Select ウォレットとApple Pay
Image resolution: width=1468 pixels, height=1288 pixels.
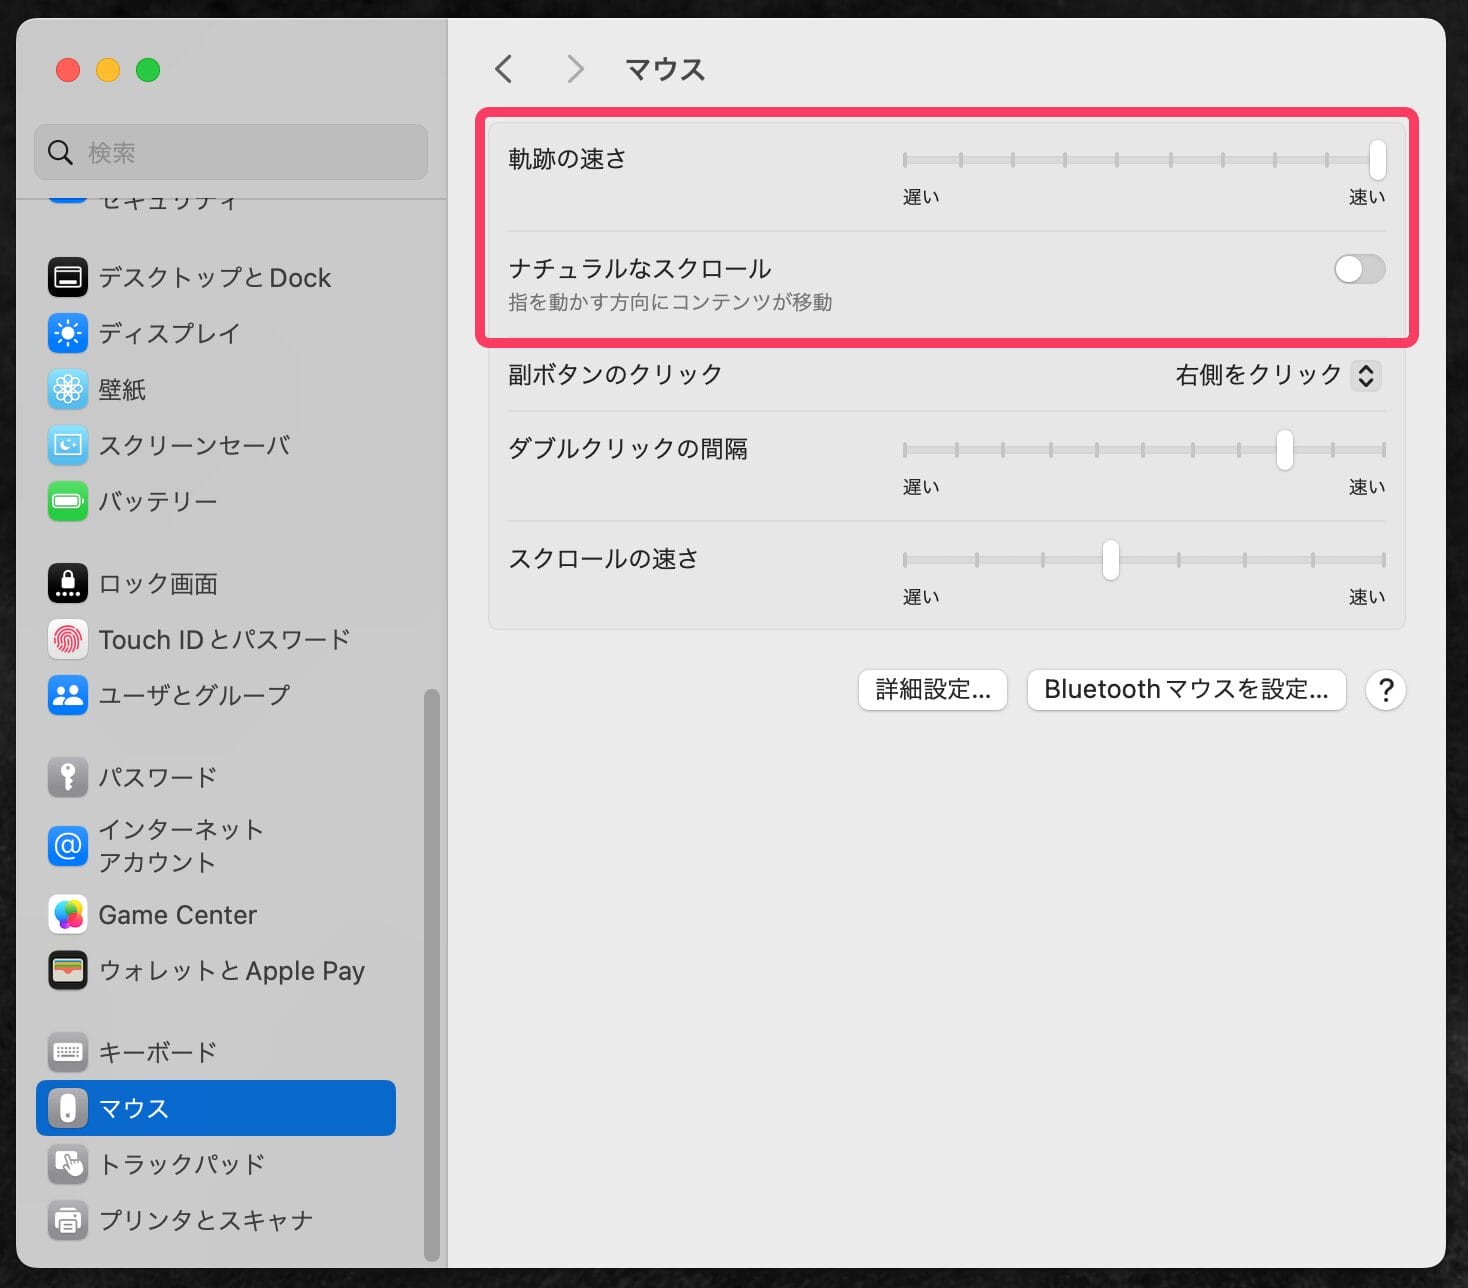[x=230, y=970]
